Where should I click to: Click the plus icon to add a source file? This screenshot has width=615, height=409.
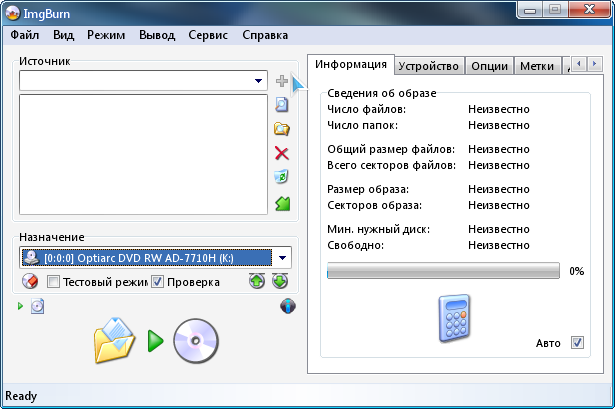click(282, 81)
